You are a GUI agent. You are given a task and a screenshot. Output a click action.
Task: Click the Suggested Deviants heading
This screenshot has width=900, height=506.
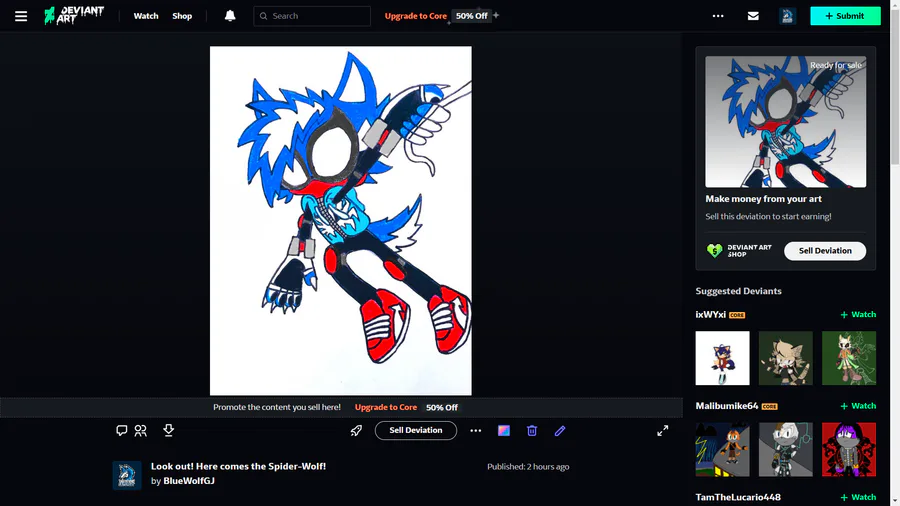pos(739,291)
